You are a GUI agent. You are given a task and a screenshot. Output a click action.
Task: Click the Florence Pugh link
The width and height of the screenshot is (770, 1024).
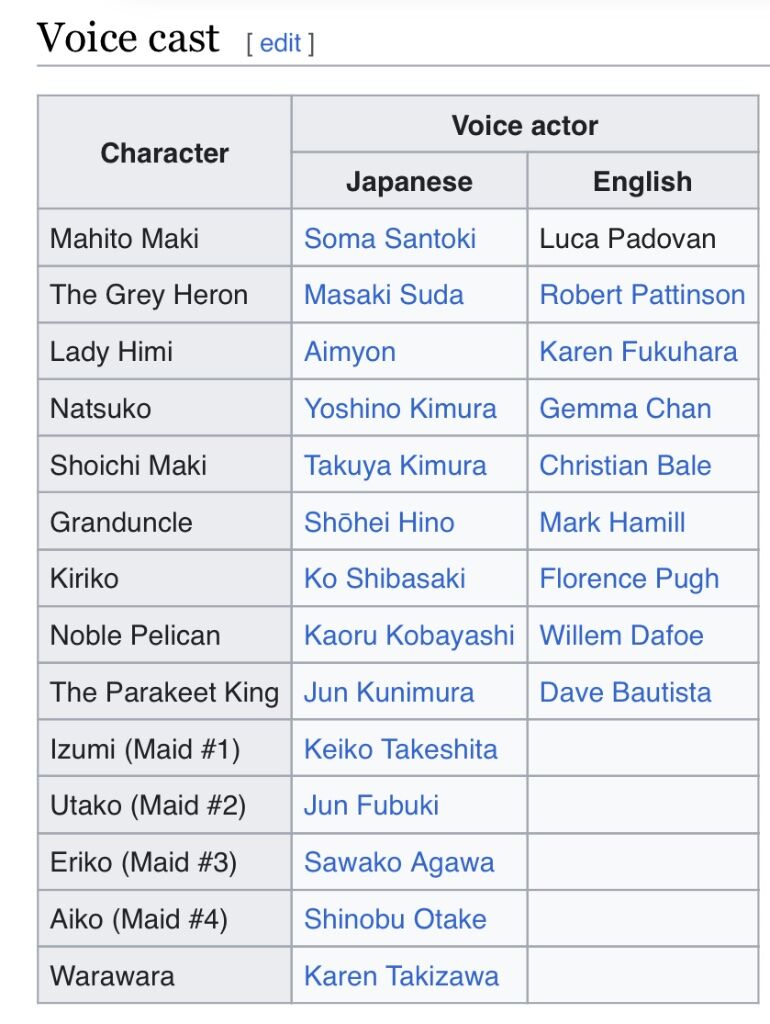click(629, 579)
